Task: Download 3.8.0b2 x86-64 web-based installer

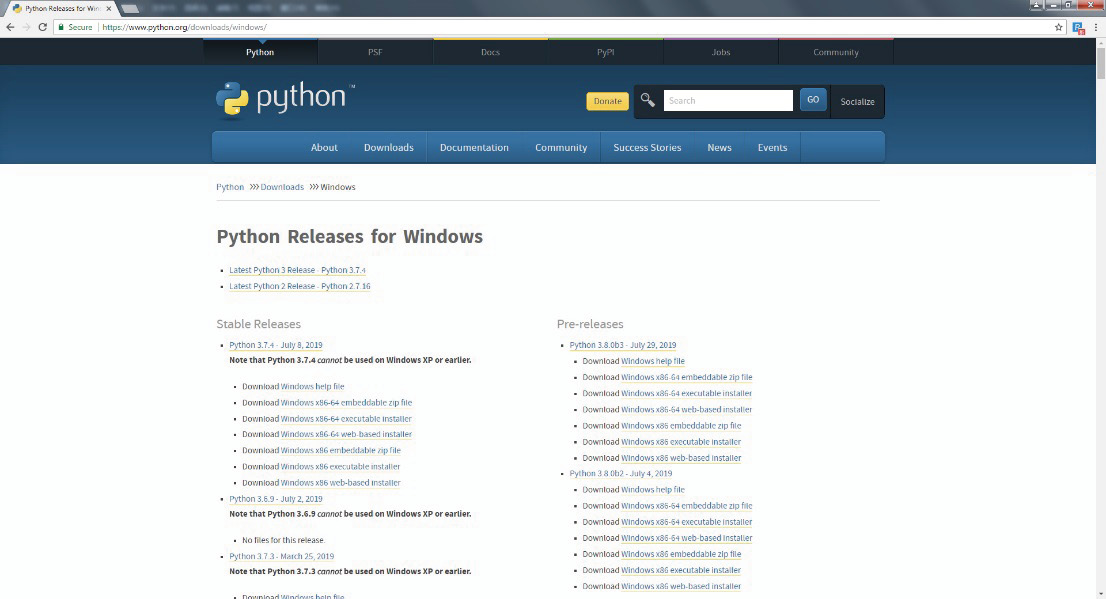Action: (x=686, y=538)
